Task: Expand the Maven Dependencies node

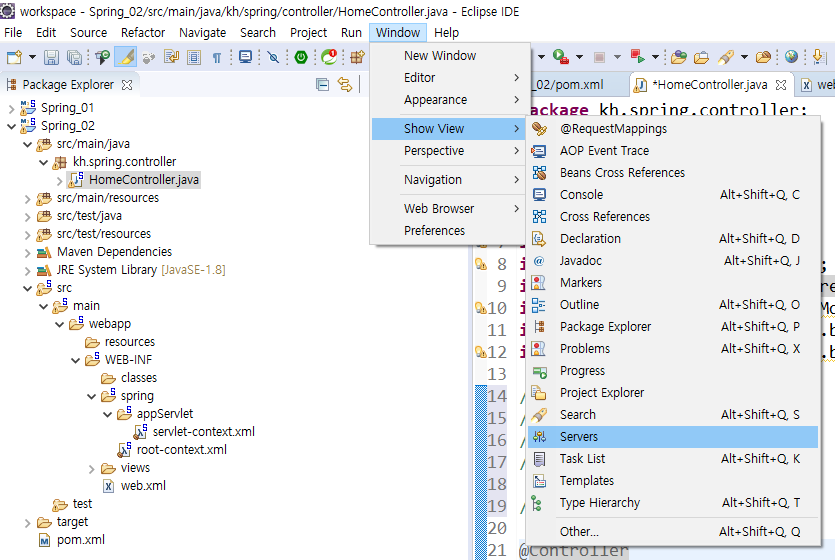Action: click(28, 253)
